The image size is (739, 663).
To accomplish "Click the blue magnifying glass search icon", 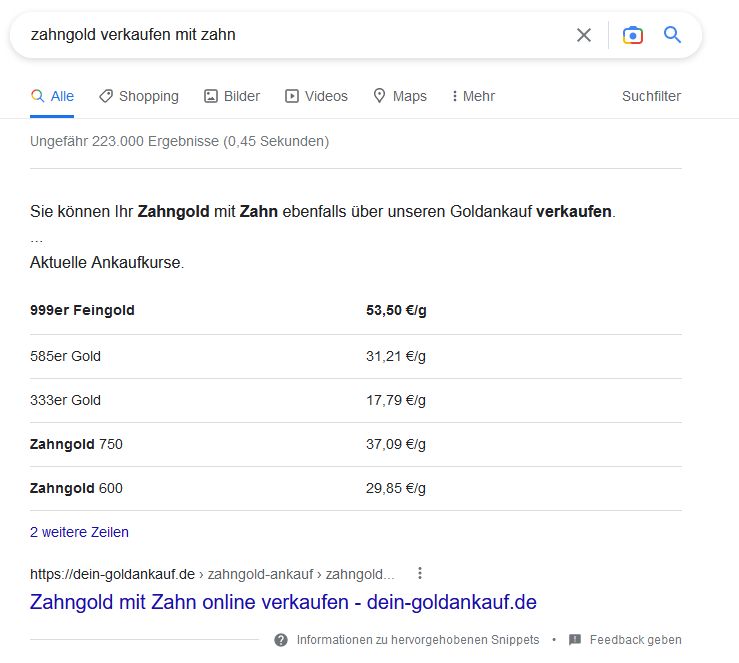I will [x=673, y=35].
